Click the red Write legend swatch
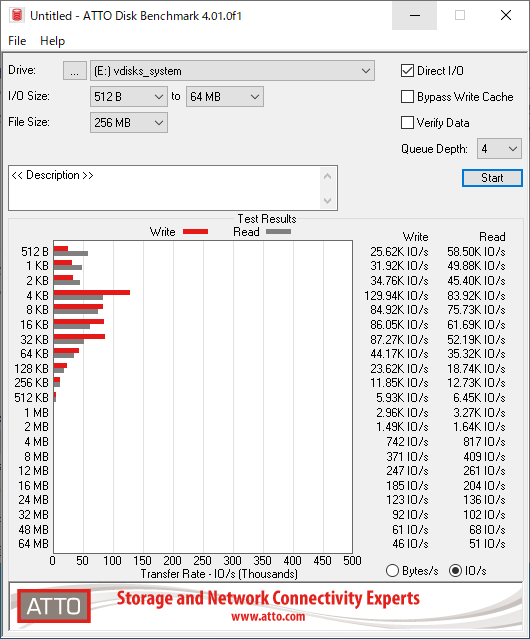The height and width of the screenshot is (639, 530). pos(196,231)
